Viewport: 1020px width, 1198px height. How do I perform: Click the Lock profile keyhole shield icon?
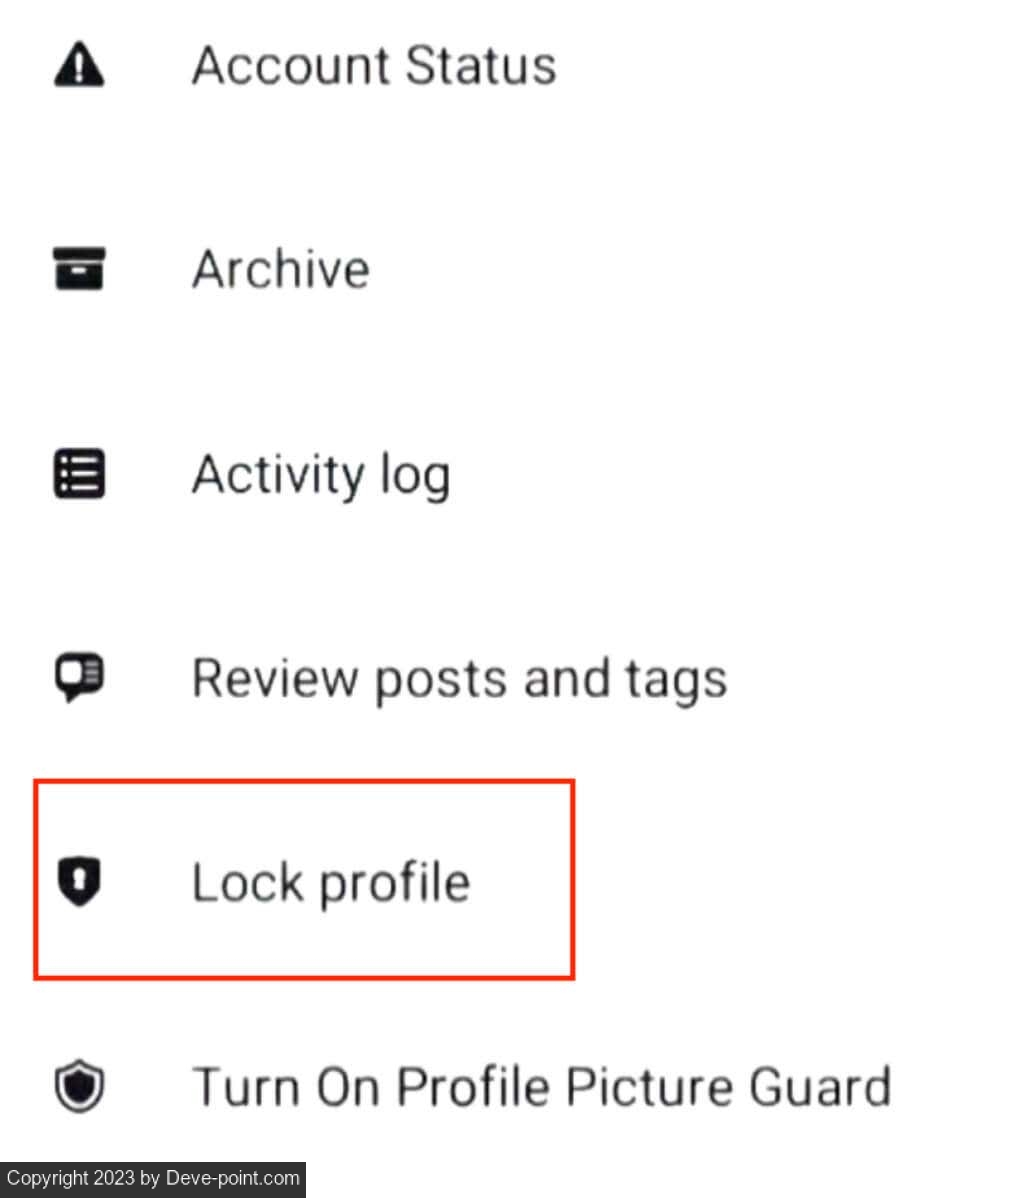point(78,882)
